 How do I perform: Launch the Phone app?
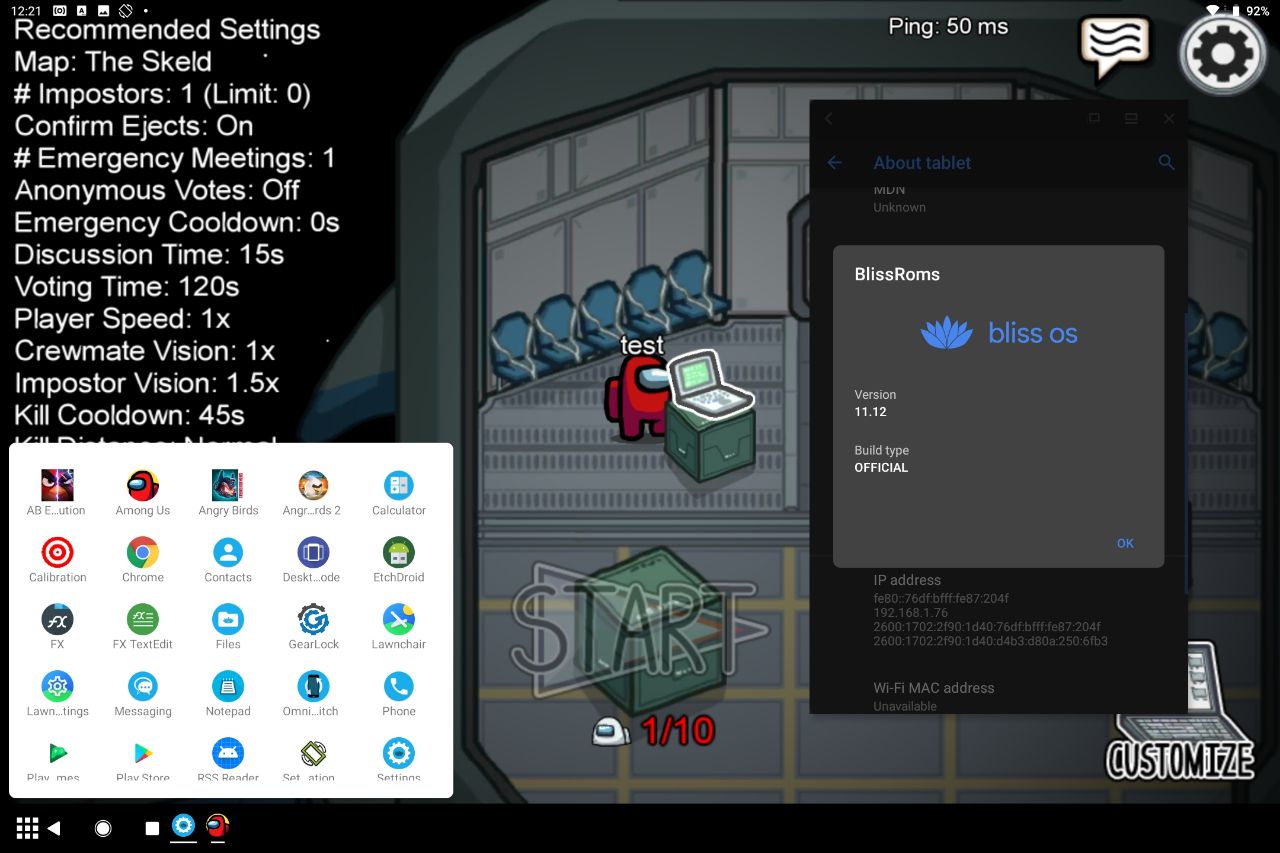click(399, 694)
